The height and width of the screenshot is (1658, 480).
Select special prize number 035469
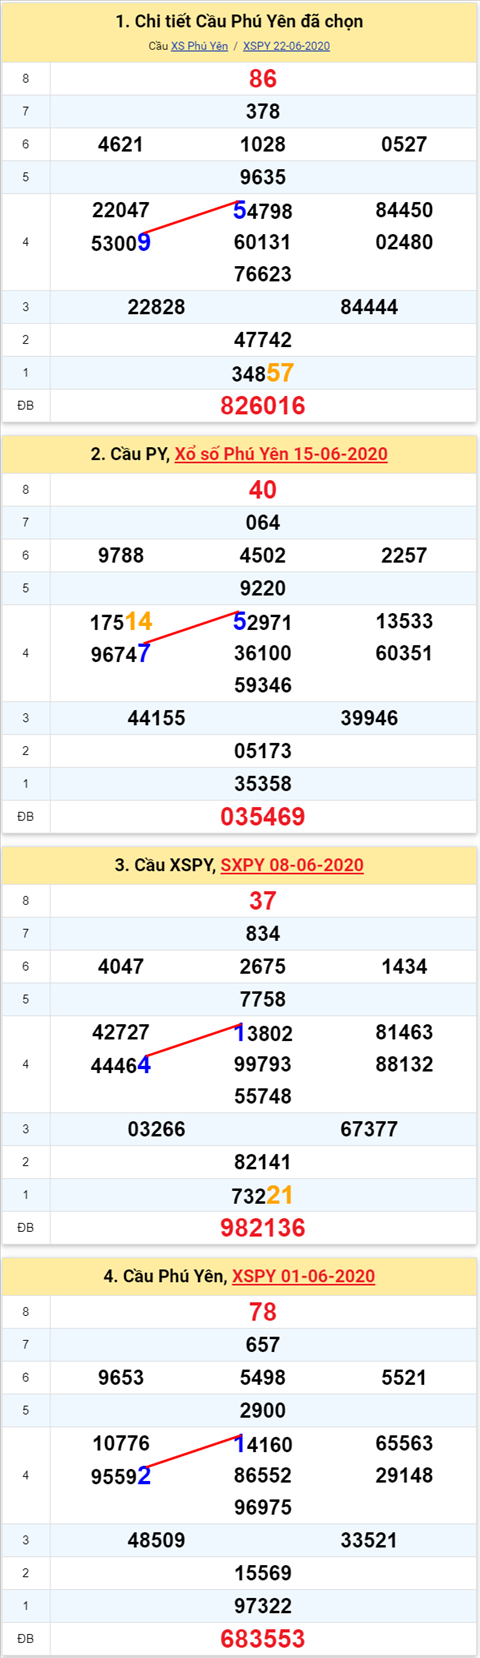click(263, 817)
